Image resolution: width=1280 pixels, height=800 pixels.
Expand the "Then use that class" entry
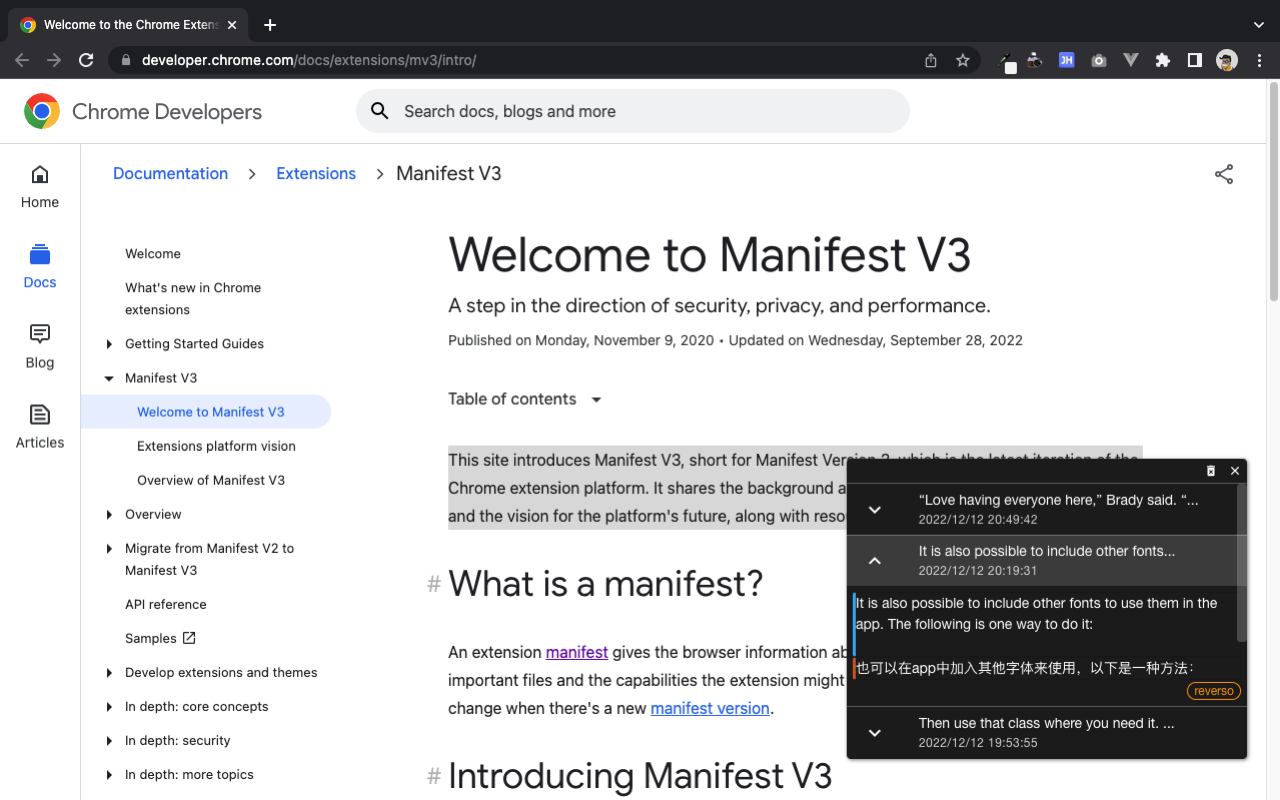(874, 733)
